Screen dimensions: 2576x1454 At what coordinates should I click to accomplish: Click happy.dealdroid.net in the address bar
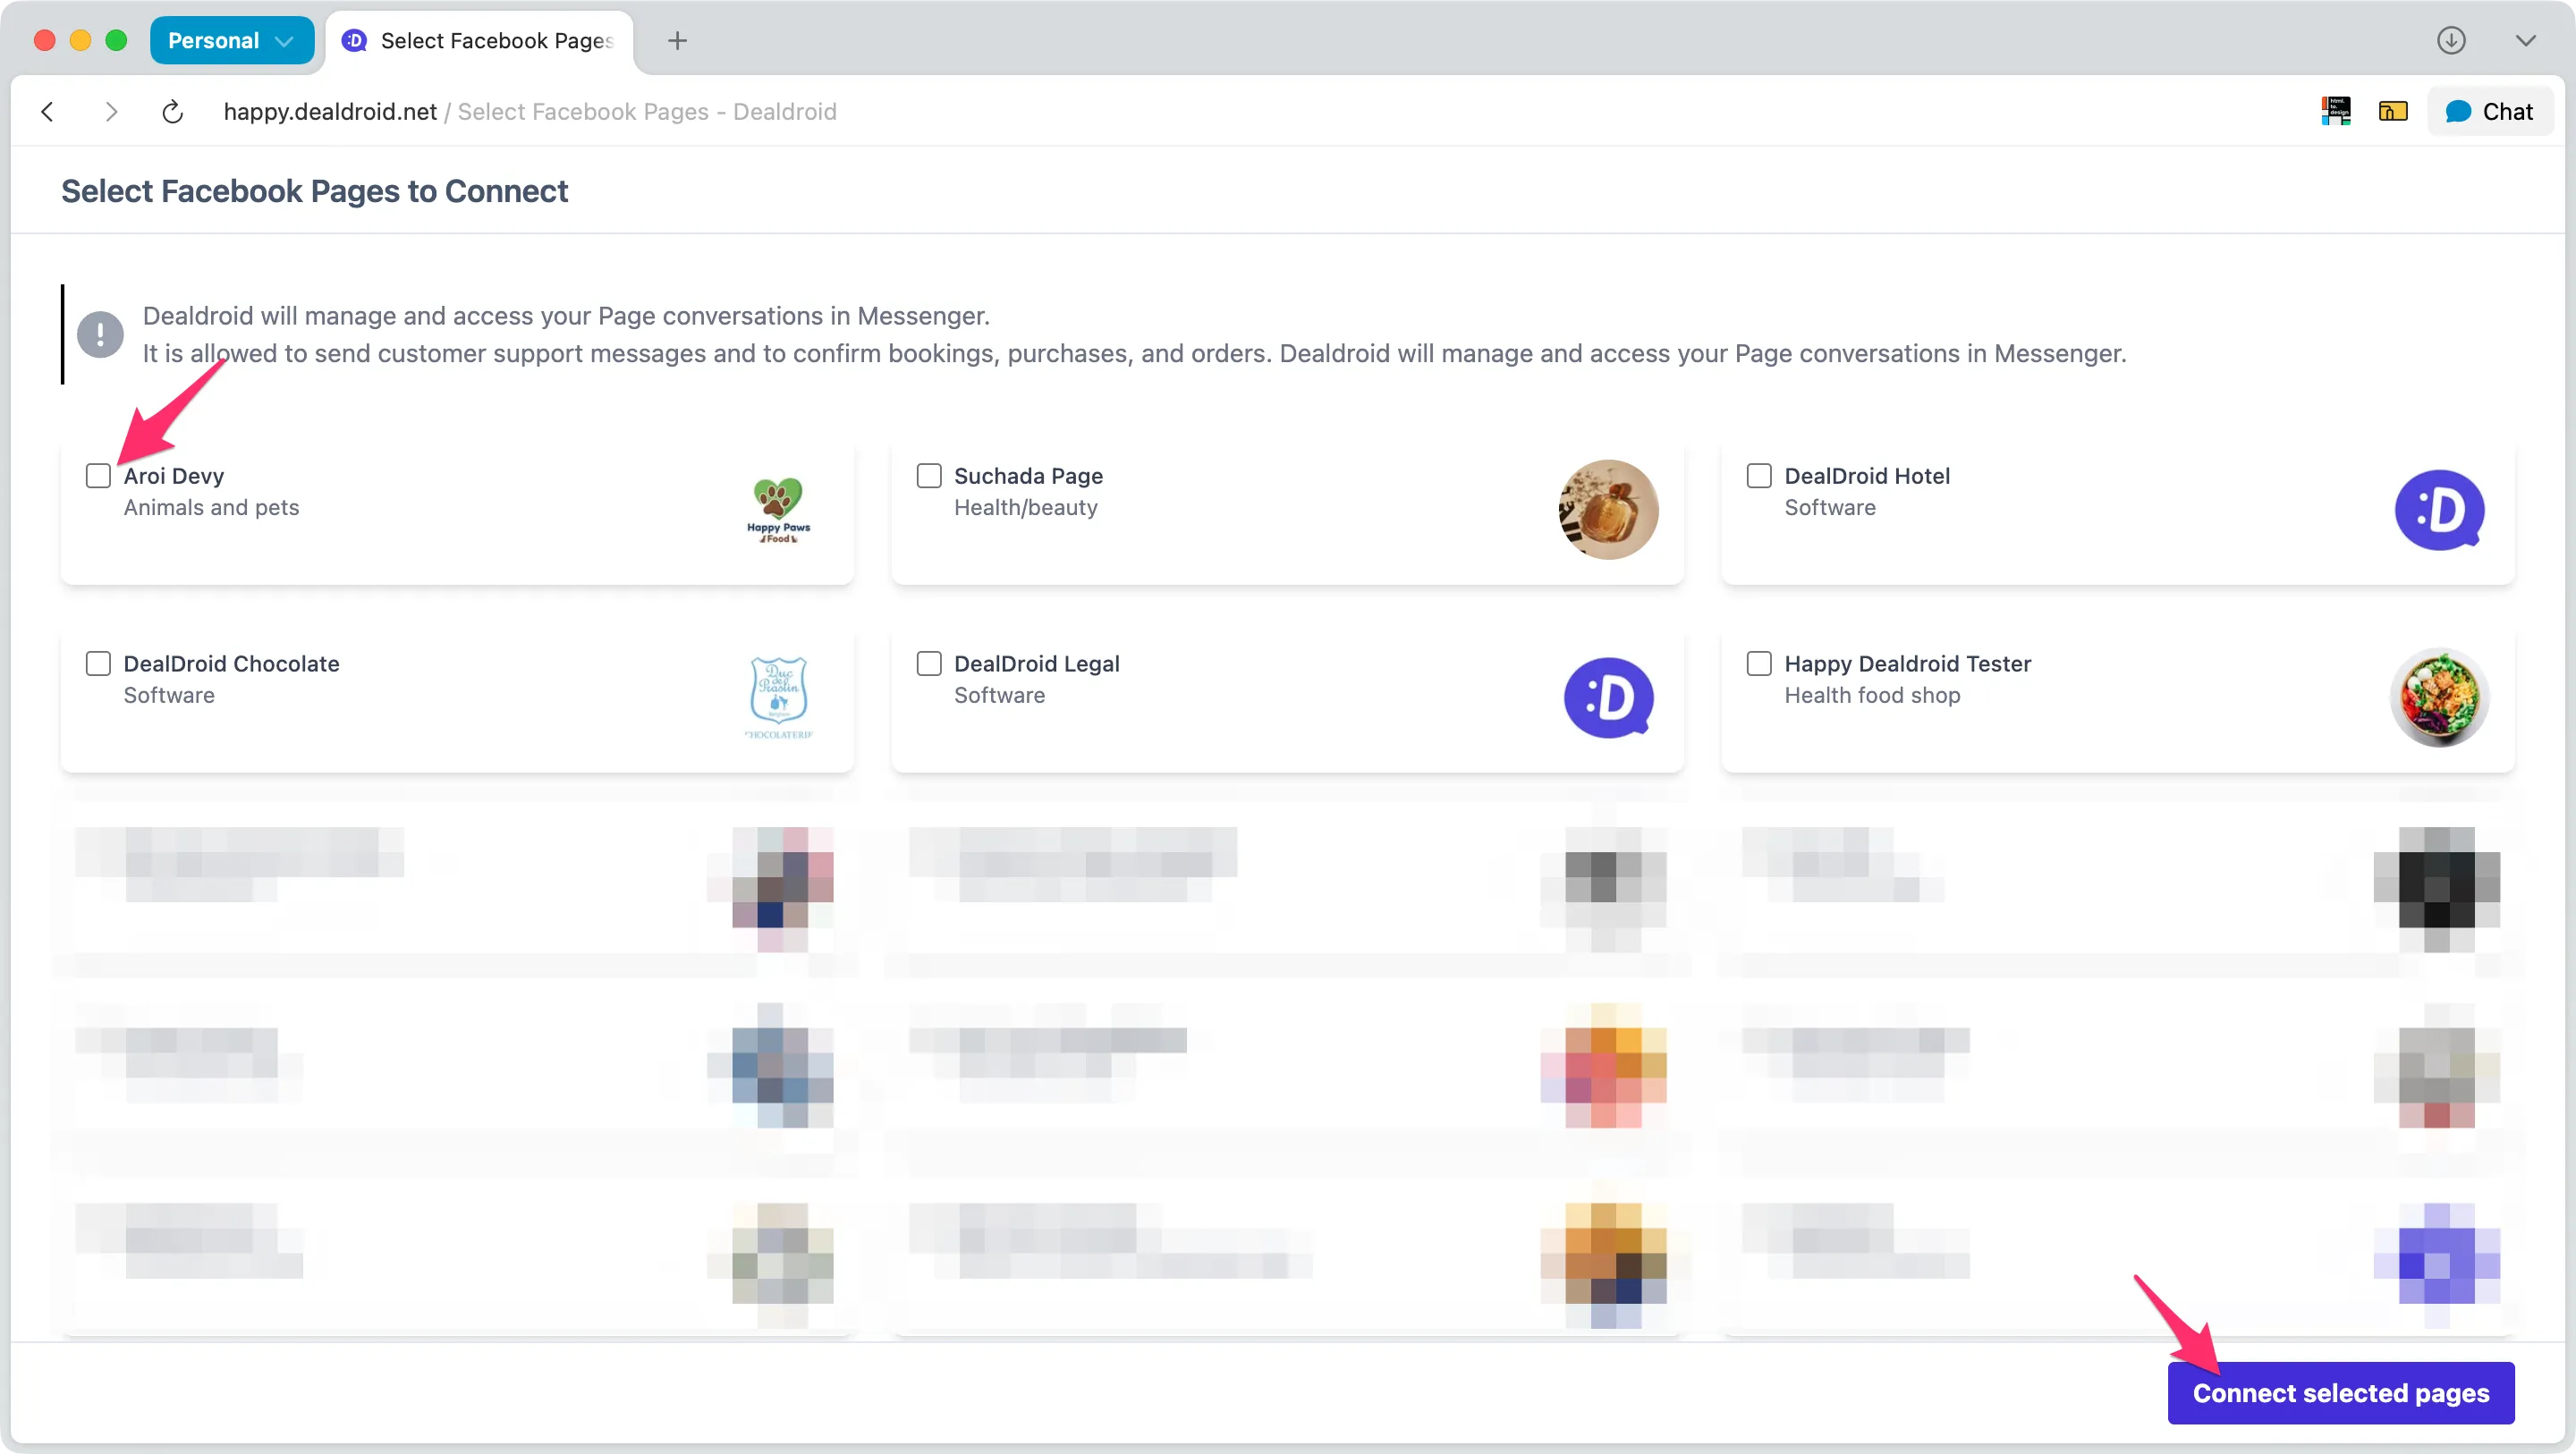point(328,111)
